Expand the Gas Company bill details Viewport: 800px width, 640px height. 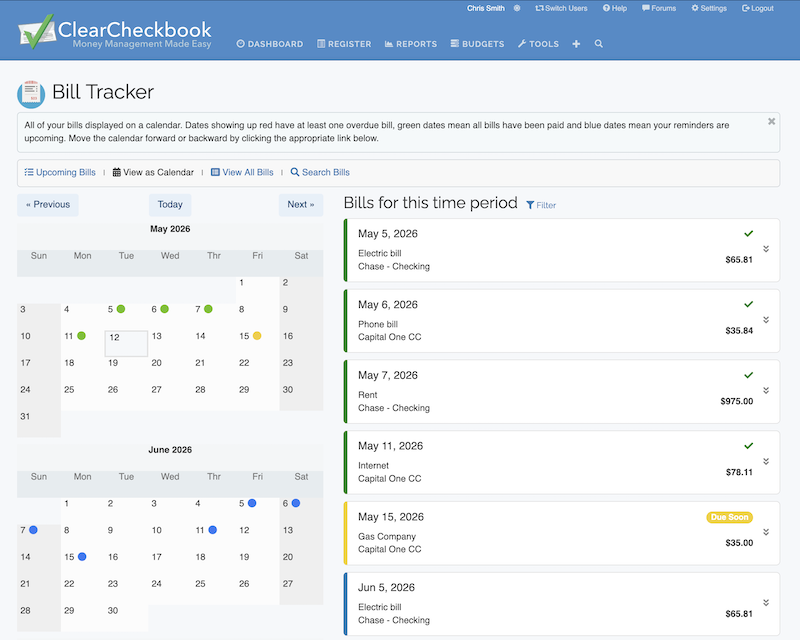(x=766, y=532)
